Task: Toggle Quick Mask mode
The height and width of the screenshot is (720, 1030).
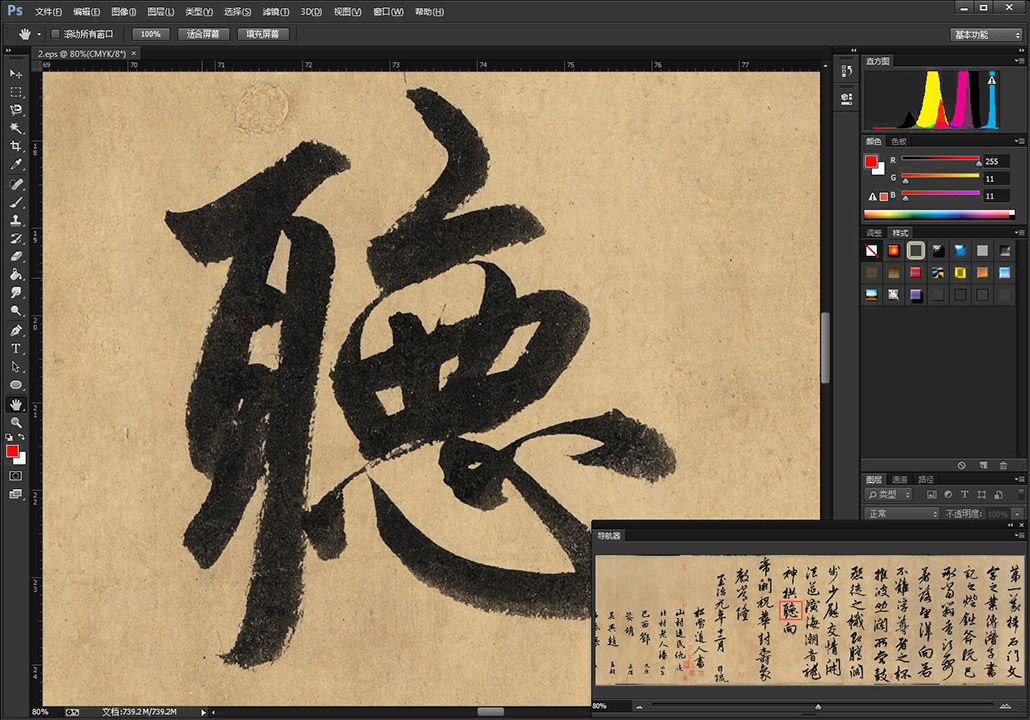Action: point(16,476)
